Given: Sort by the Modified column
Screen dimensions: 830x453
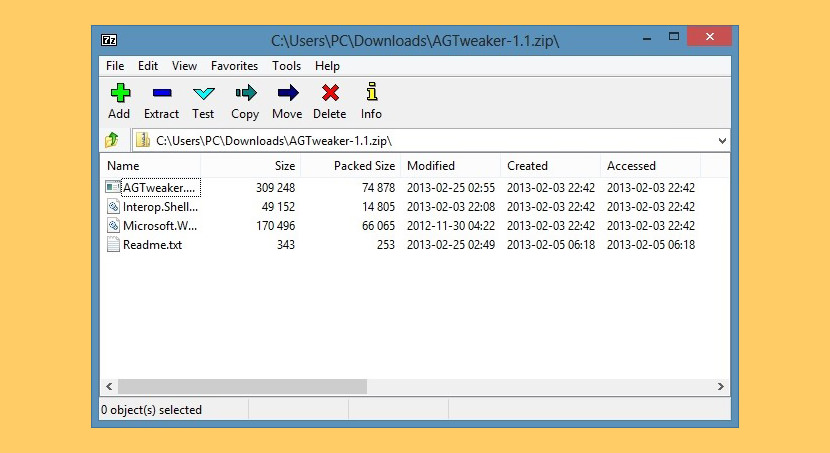Looking at the screenshot, I should point(450,166).
